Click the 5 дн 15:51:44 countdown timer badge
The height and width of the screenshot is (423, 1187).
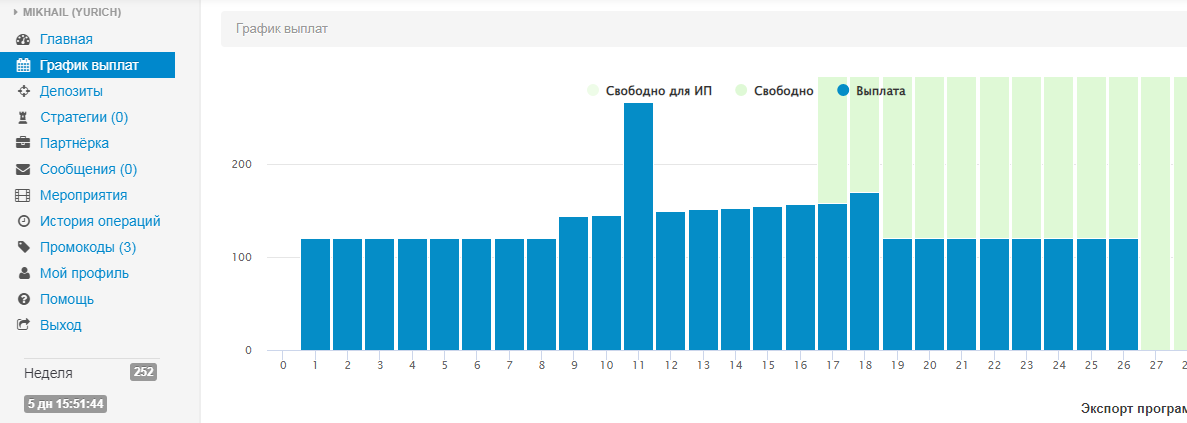click(x=66, y=405)
